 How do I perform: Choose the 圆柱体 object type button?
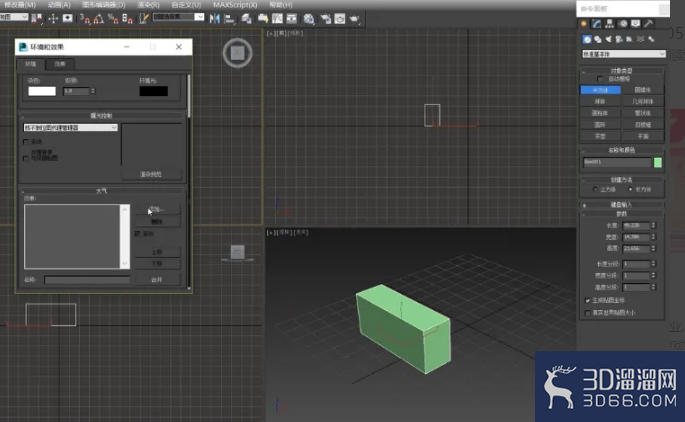click(x=600, y=113)
